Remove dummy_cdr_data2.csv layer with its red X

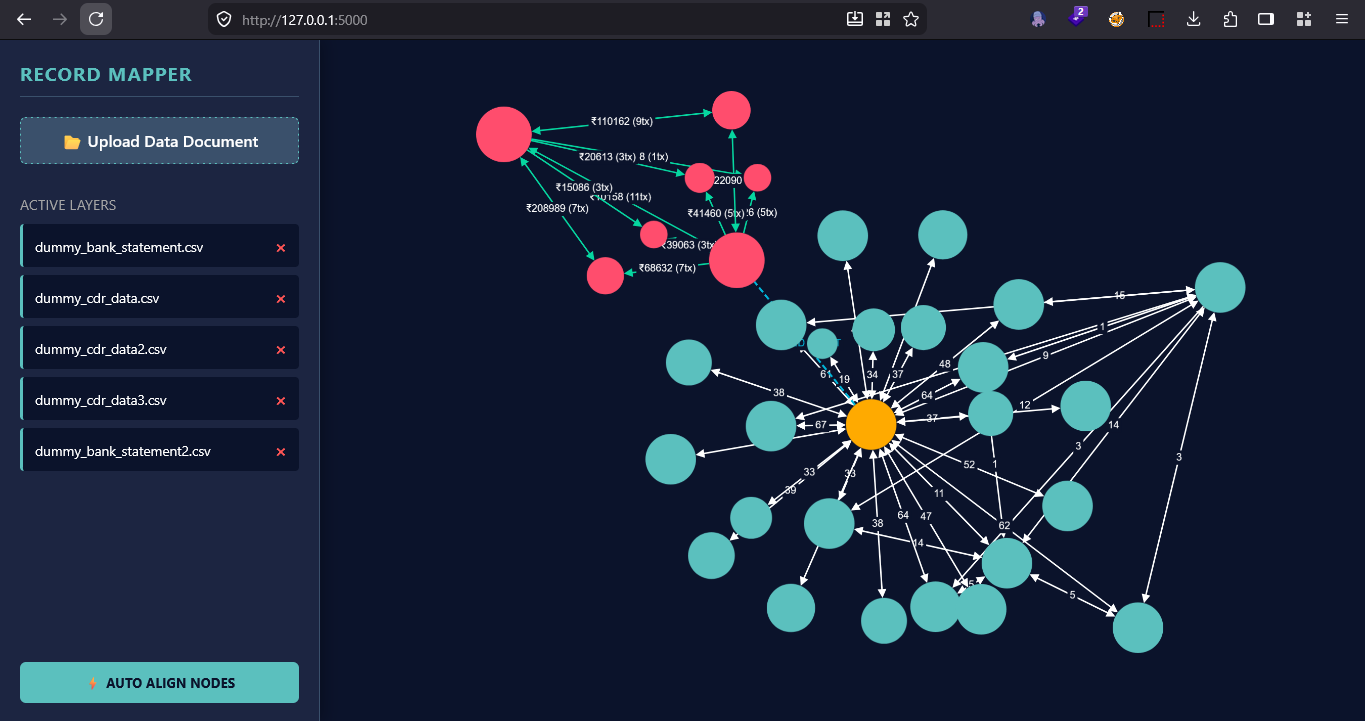click(281, 349)
